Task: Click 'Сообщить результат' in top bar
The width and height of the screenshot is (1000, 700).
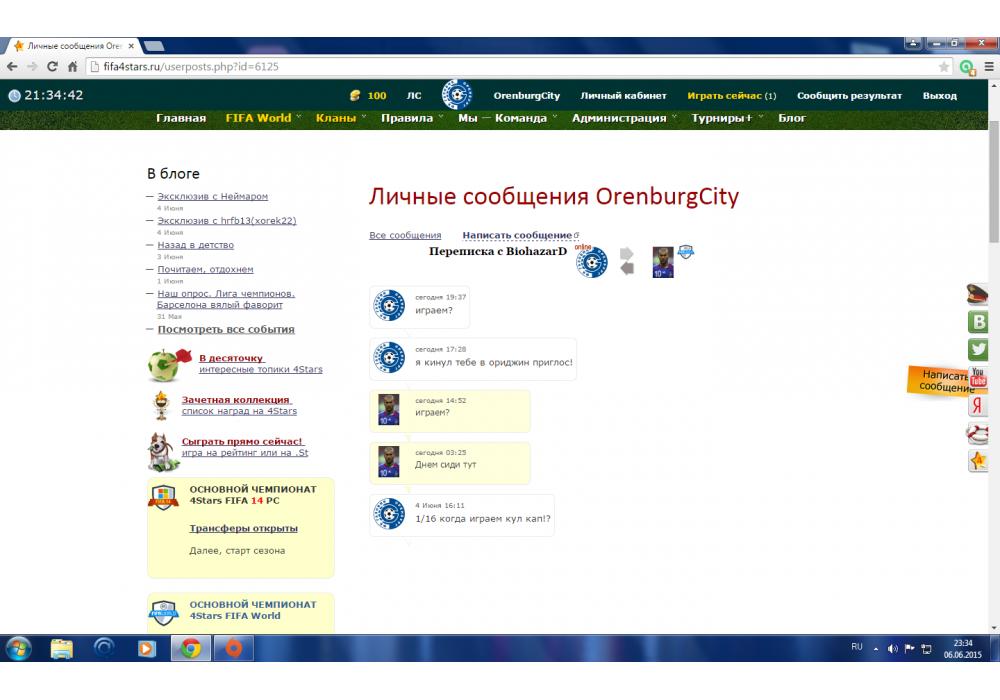Action: pyautogui.click(x=849, y=96)
